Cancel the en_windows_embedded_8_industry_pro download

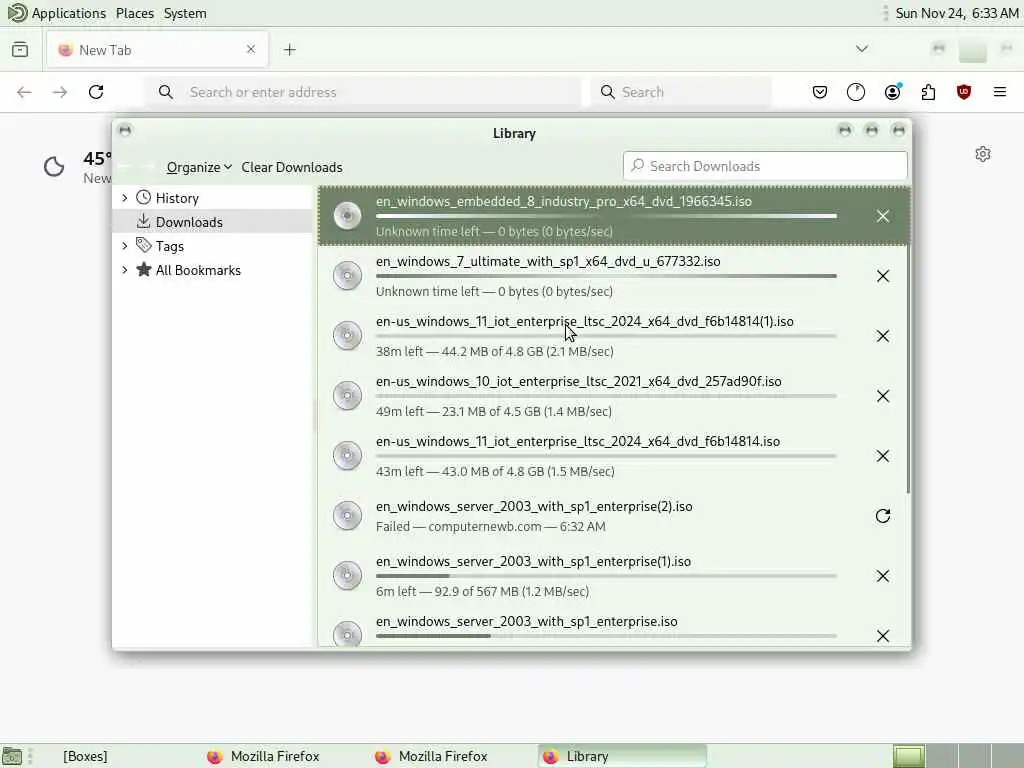pyautogui.click(x=882, y=216)
